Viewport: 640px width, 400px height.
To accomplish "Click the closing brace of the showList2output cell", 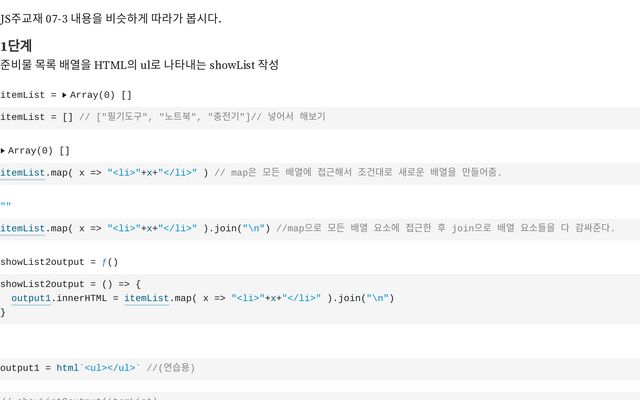I will [3, 312].
